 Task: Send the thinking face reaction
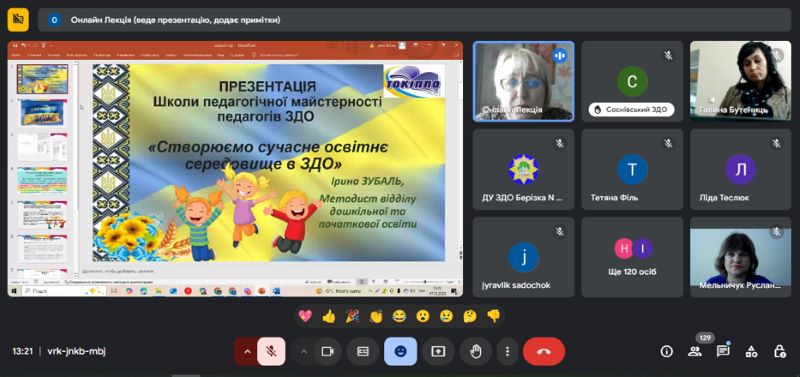pos(470,316)
